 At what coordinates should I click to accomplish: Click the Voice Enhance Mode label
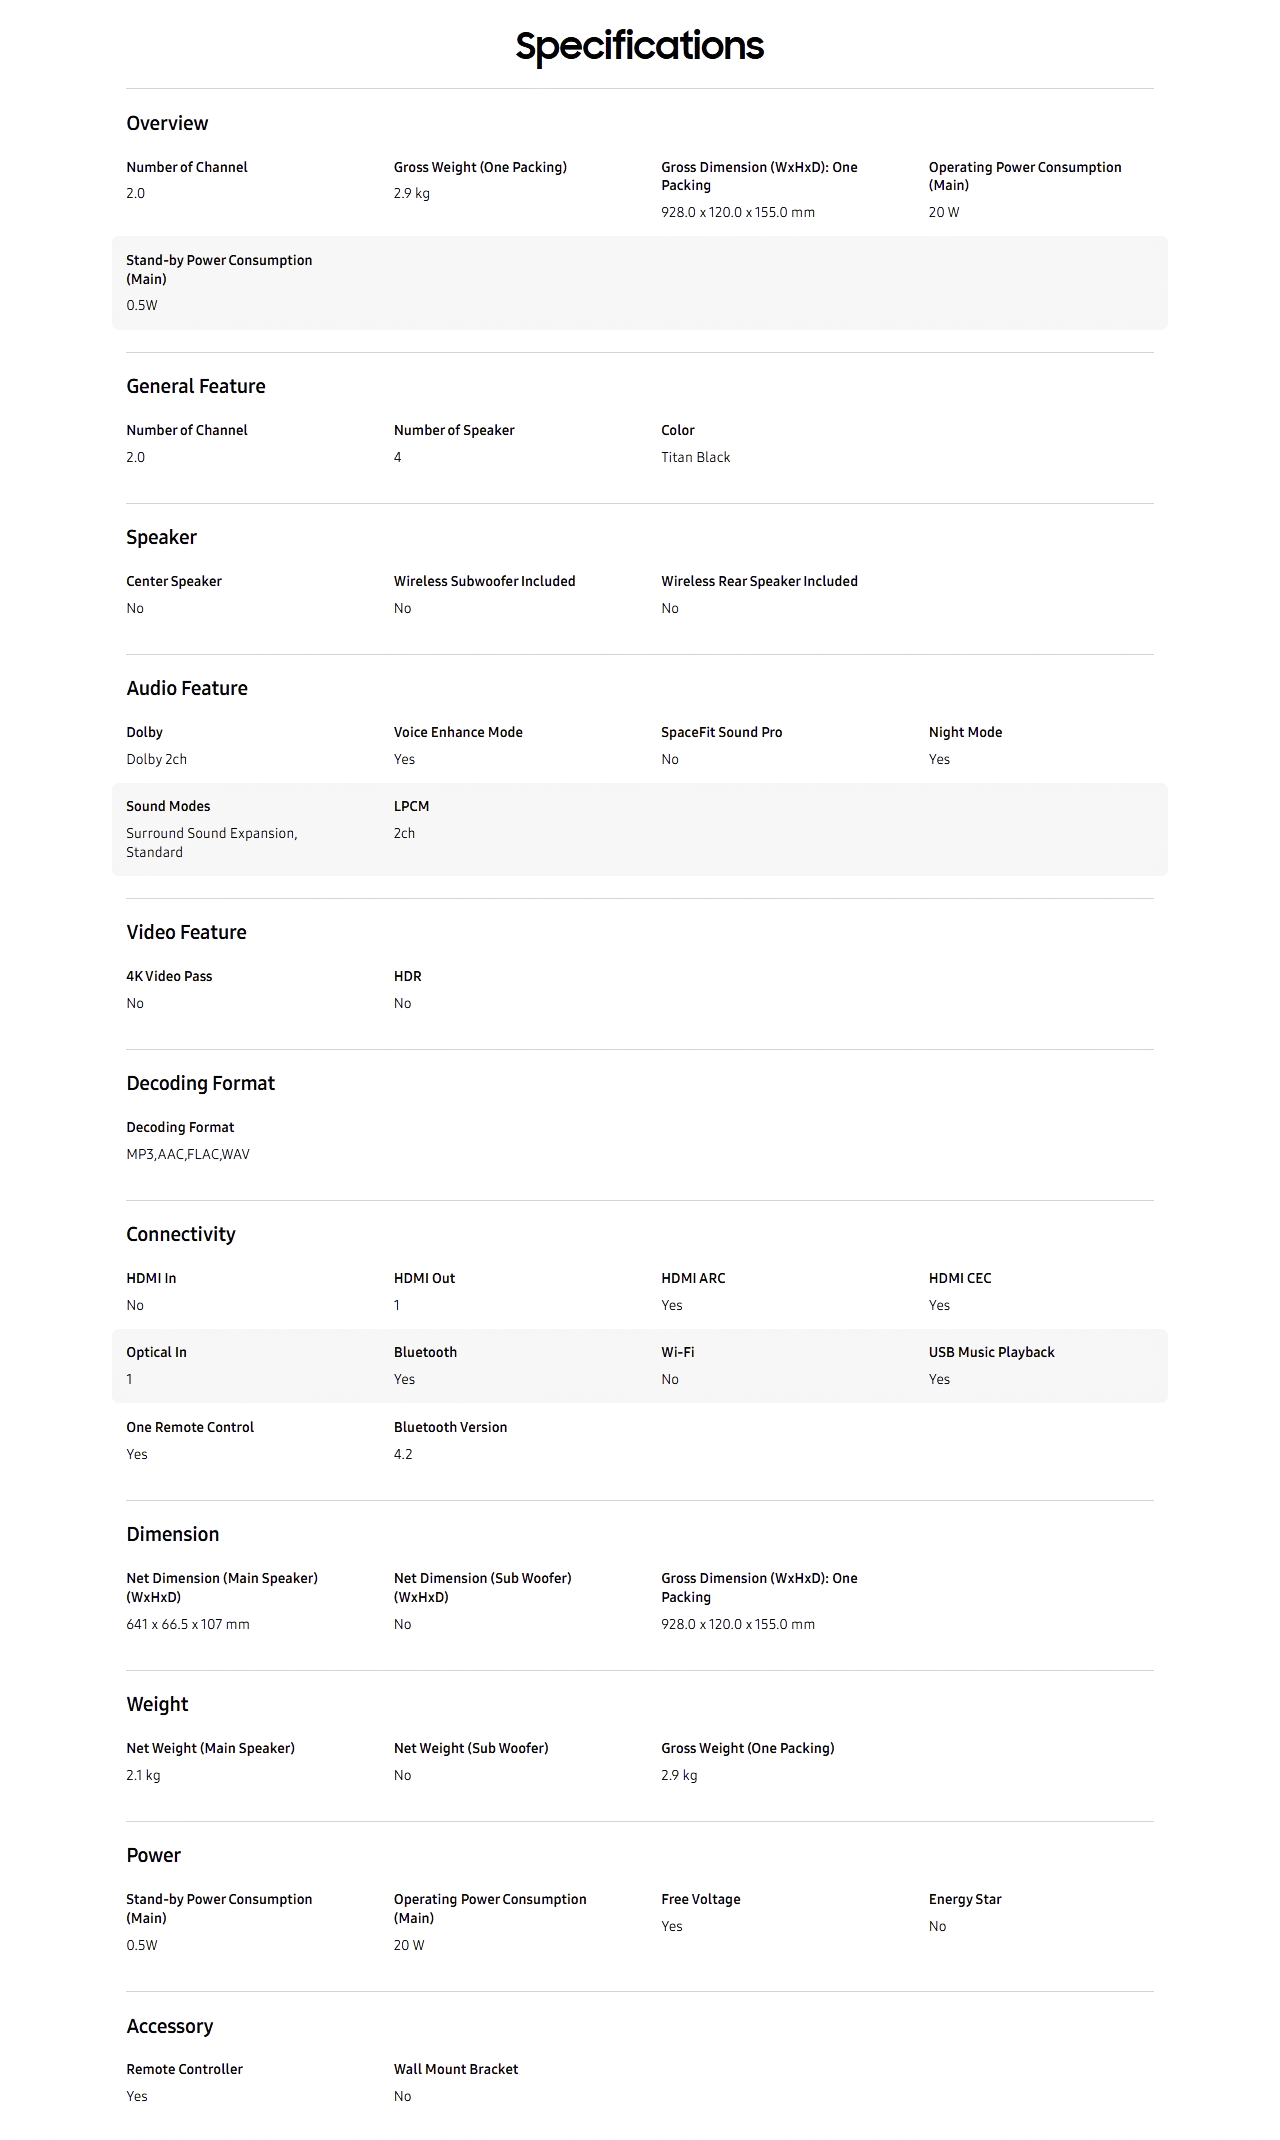[x=458, y=732]
